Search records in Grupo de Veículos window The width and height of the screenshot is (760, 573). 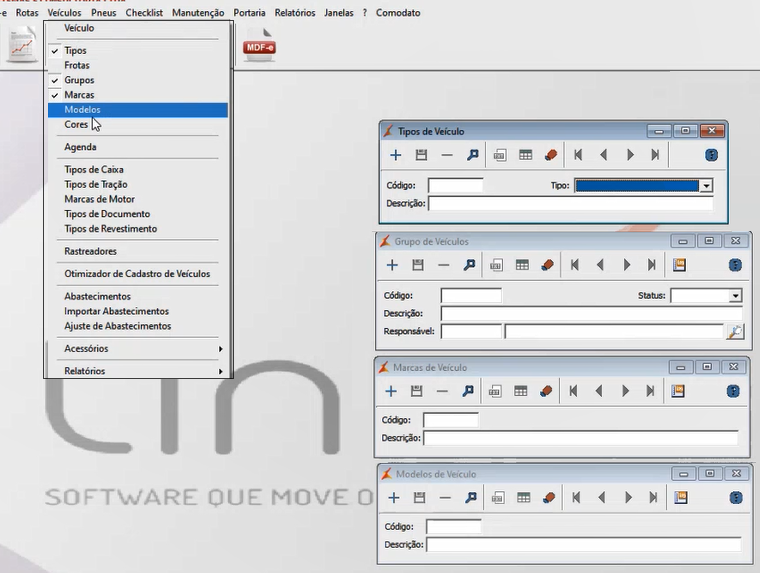[469, 265]
